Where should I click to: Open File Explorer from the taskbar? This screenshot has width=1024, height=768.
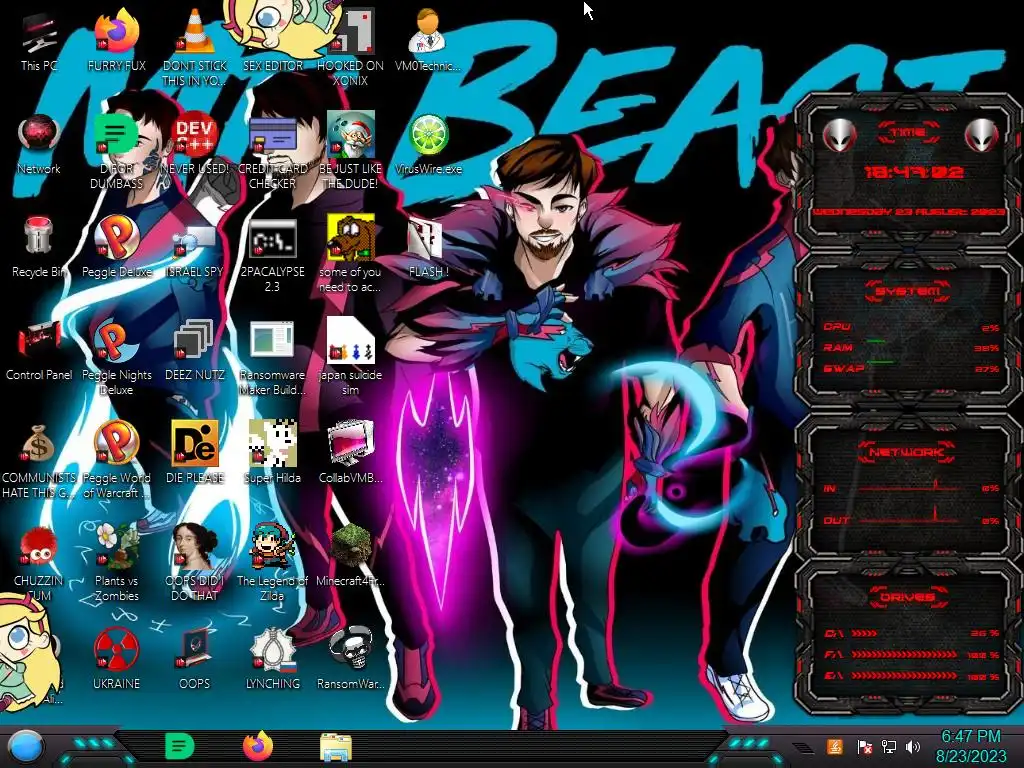coord(336,747)
